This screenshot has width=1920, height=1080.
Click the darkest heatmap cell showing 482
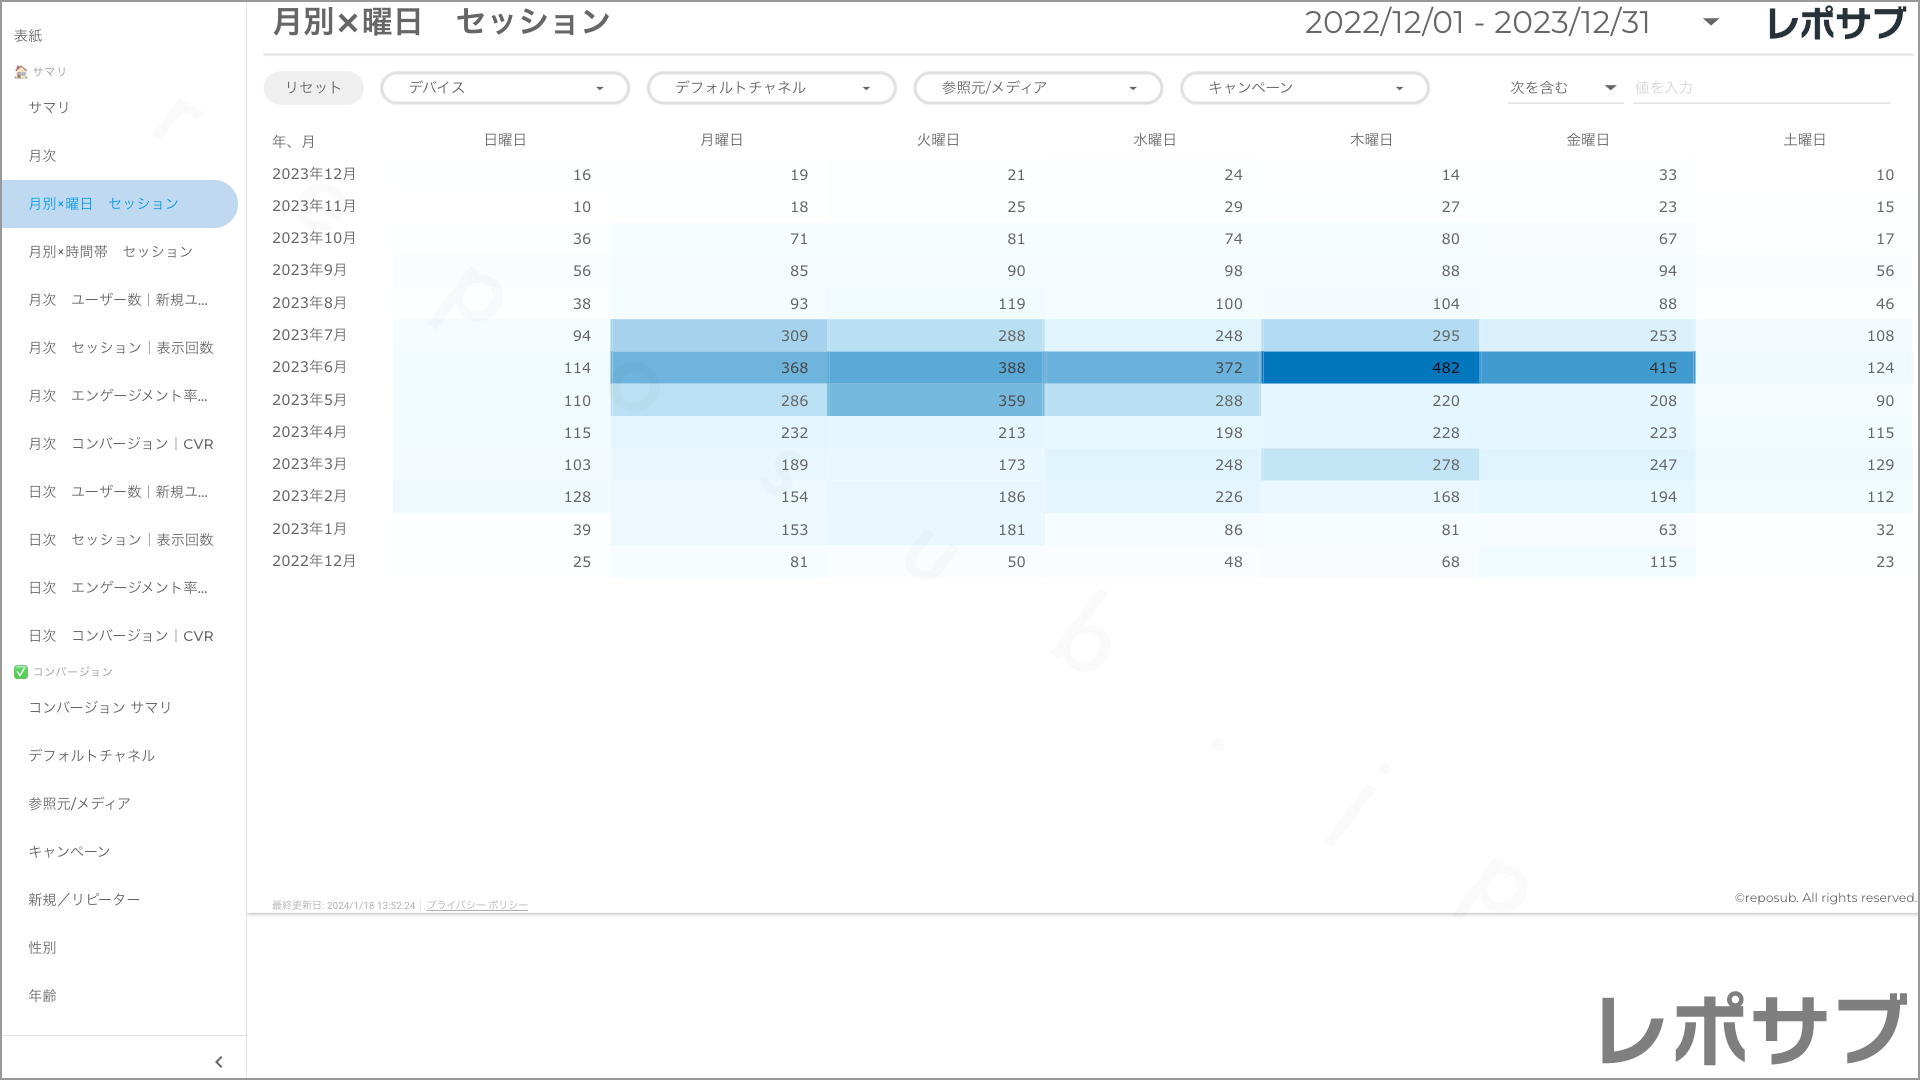point(1370,368)
